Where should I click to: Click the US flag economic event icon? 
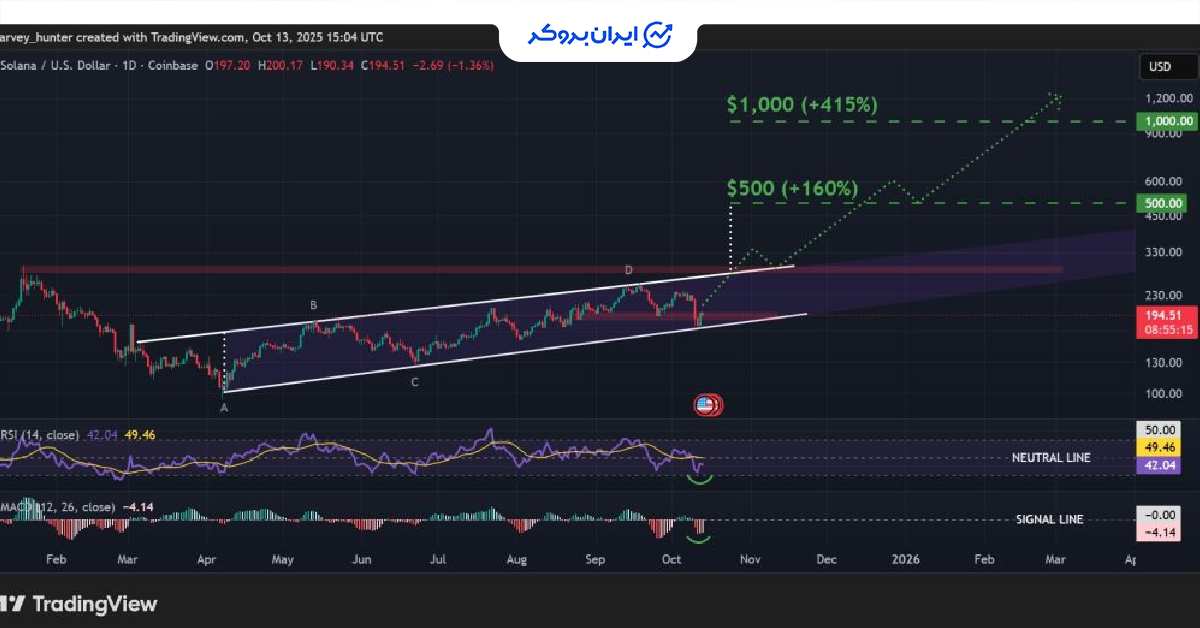(x=706, y=405)
